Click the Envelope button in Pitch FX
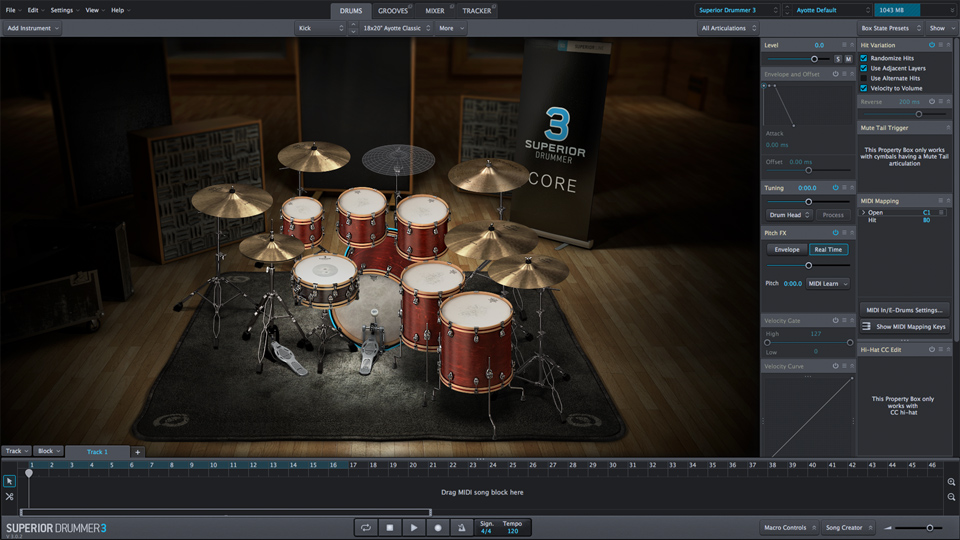960x540 pixels. tap(787, 249)
